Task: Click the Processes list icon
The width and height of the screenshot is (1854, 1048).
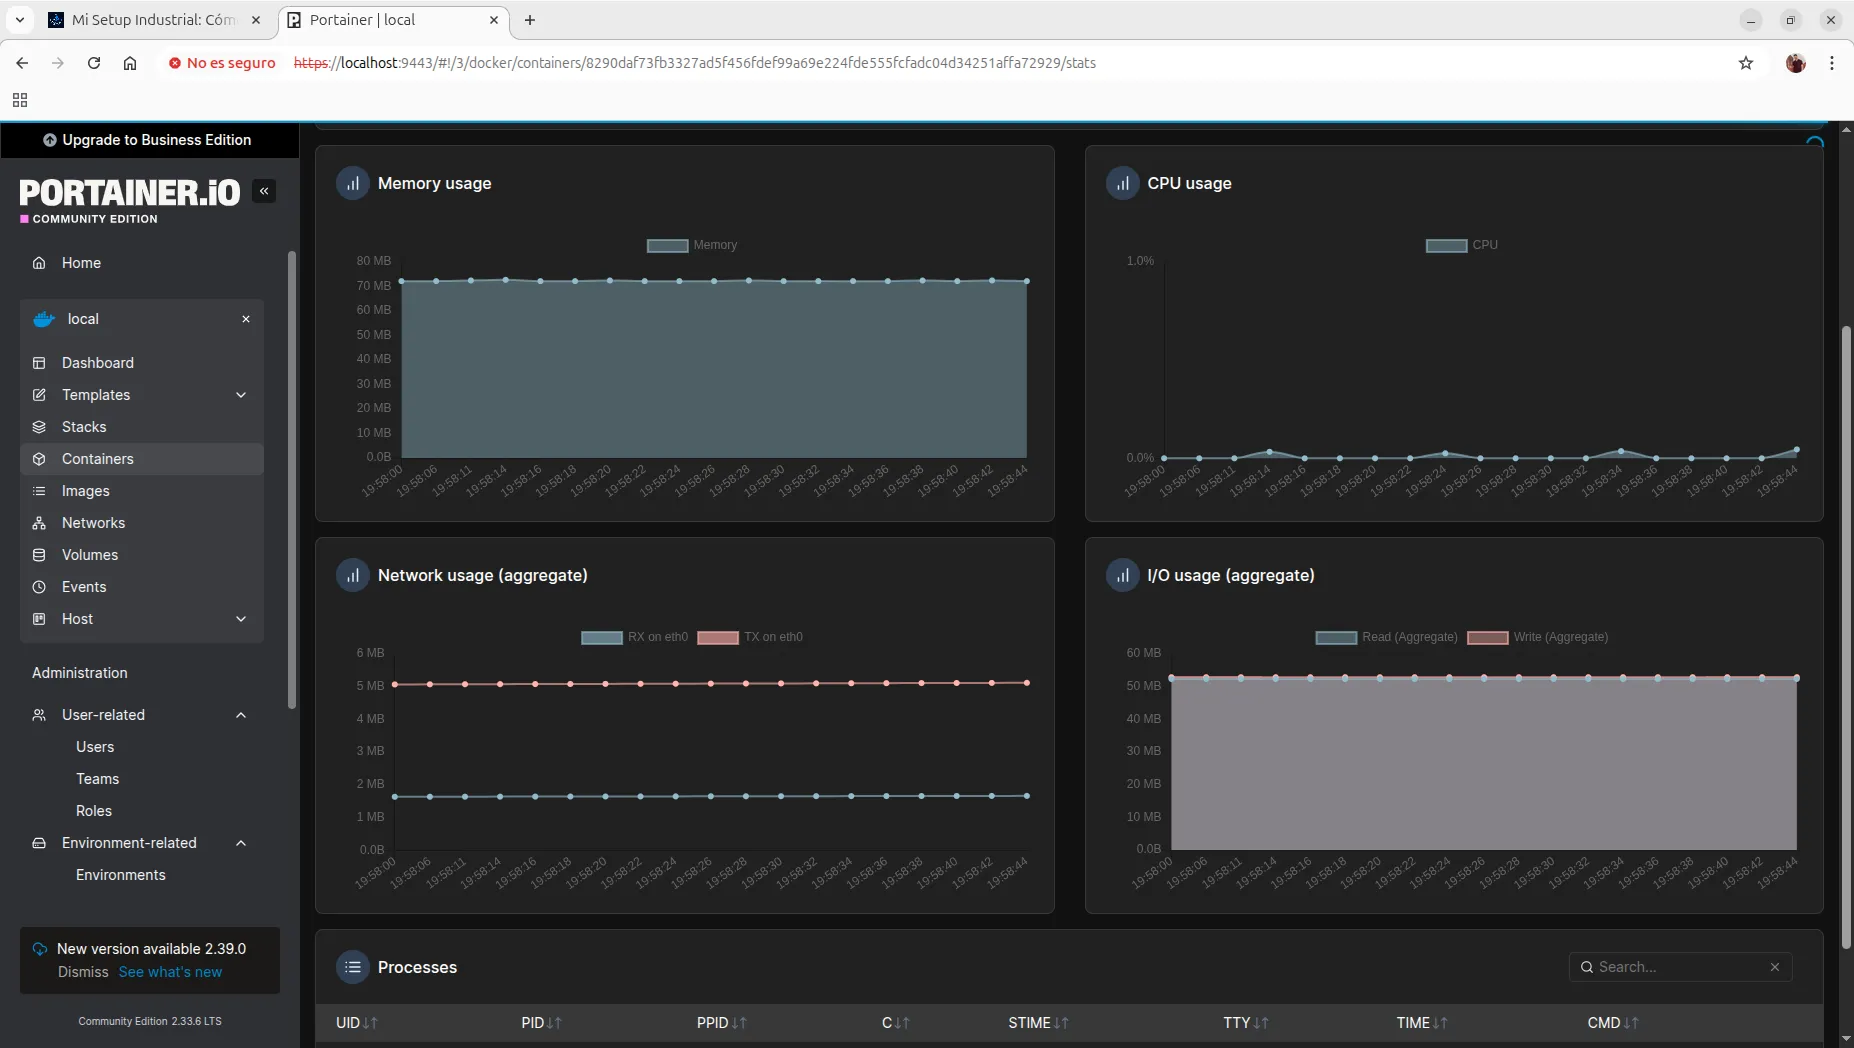Action: (353, 967)
